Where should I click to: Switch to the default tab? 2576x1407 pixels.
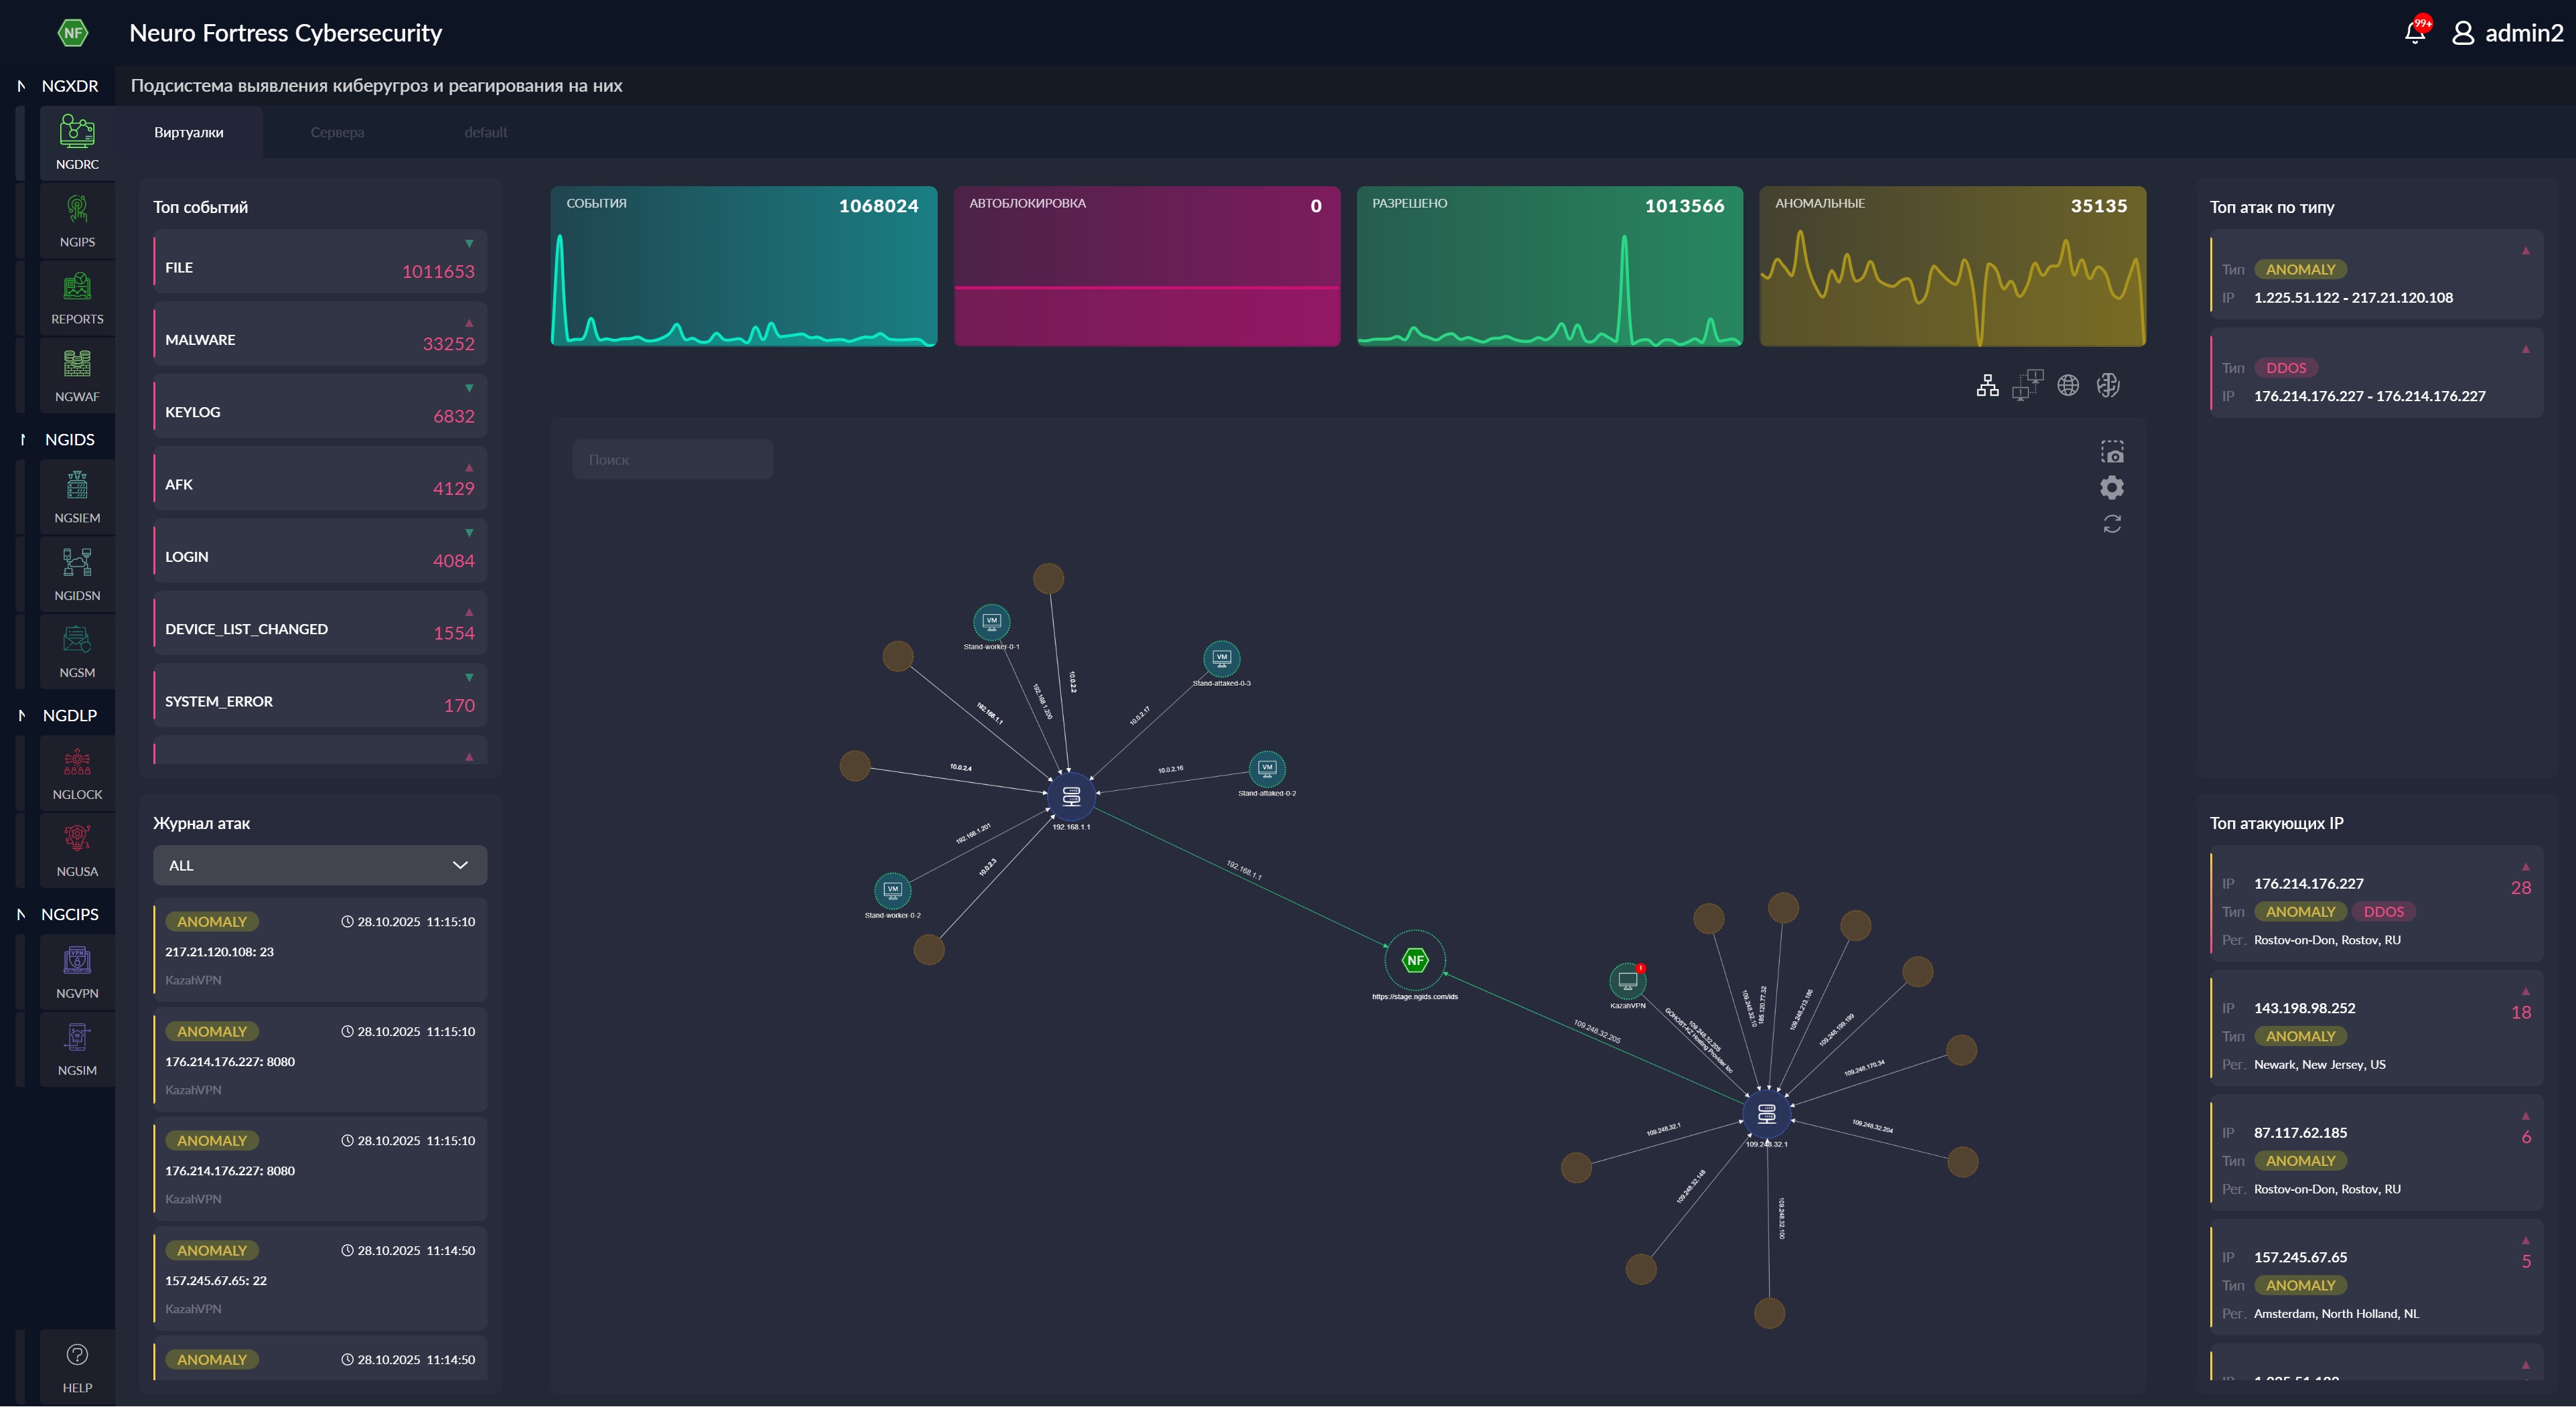tap(485, 132)
